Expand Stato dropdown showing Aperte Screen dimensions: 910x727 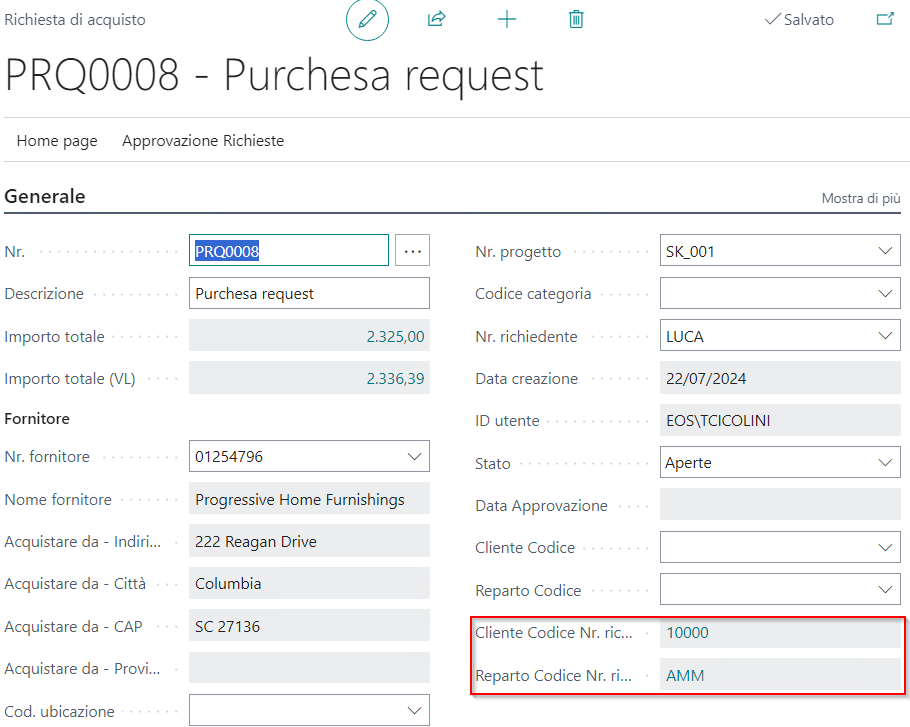884,462
